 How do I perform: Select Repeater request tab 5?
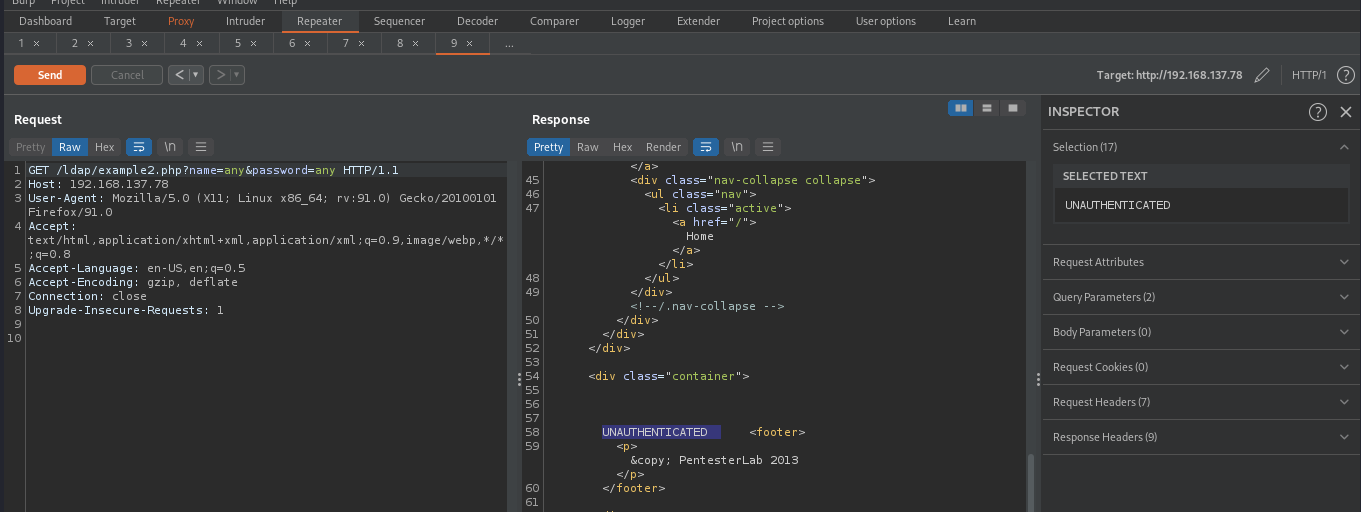click(x=238, y=44)
